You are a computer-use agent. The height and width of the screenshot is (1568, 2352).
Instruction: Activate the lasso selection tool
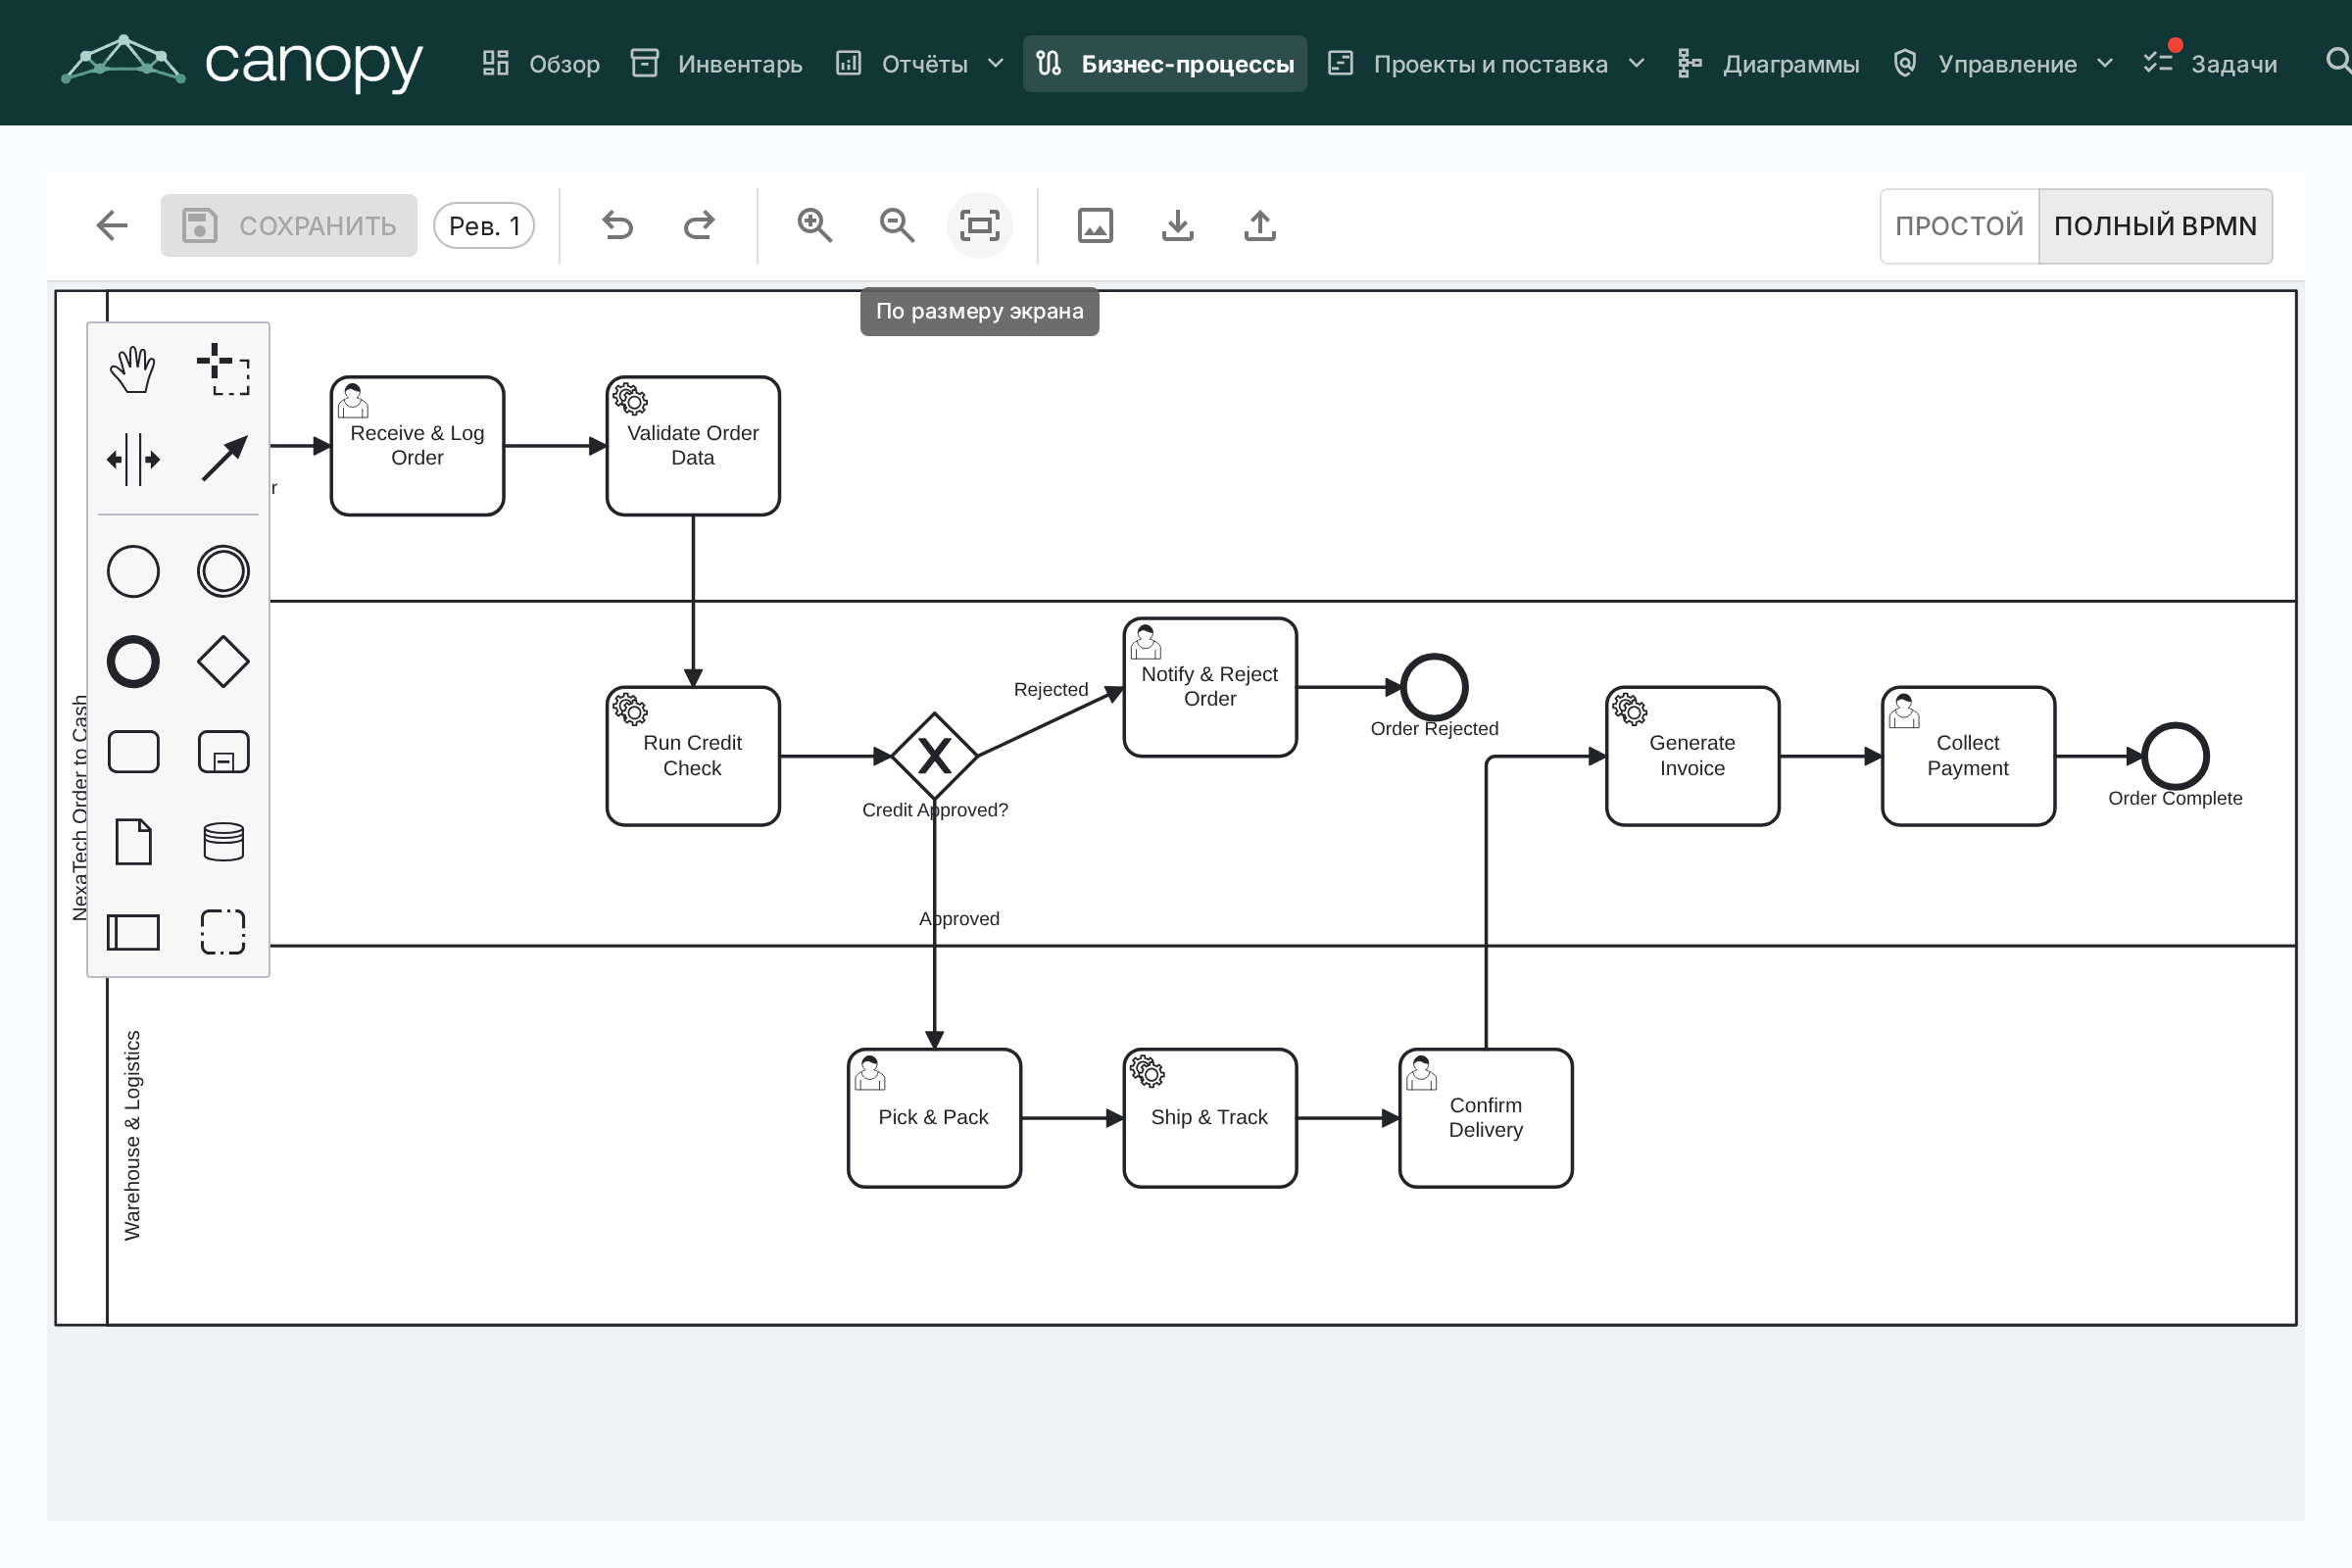[x=223, y=370]
